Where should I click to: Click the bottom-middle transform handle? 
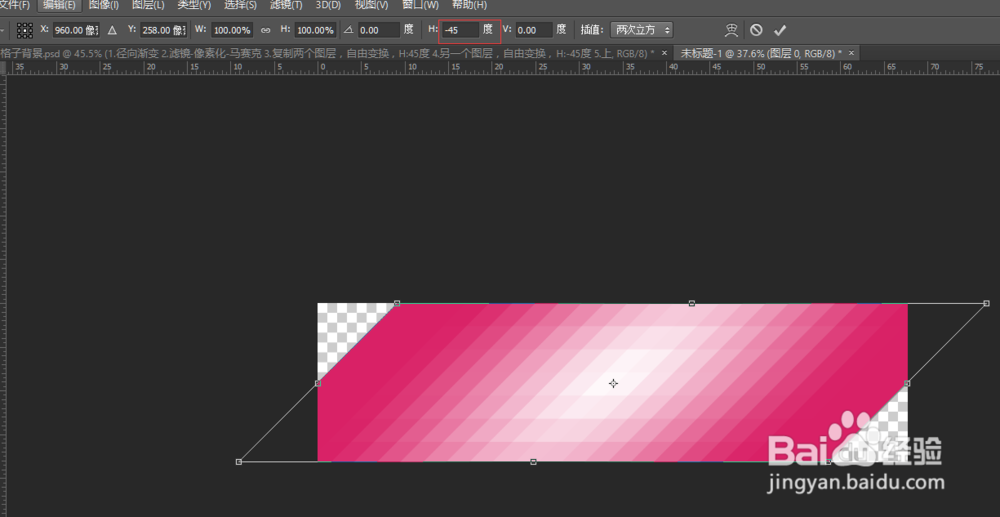(x=533, y=462)
